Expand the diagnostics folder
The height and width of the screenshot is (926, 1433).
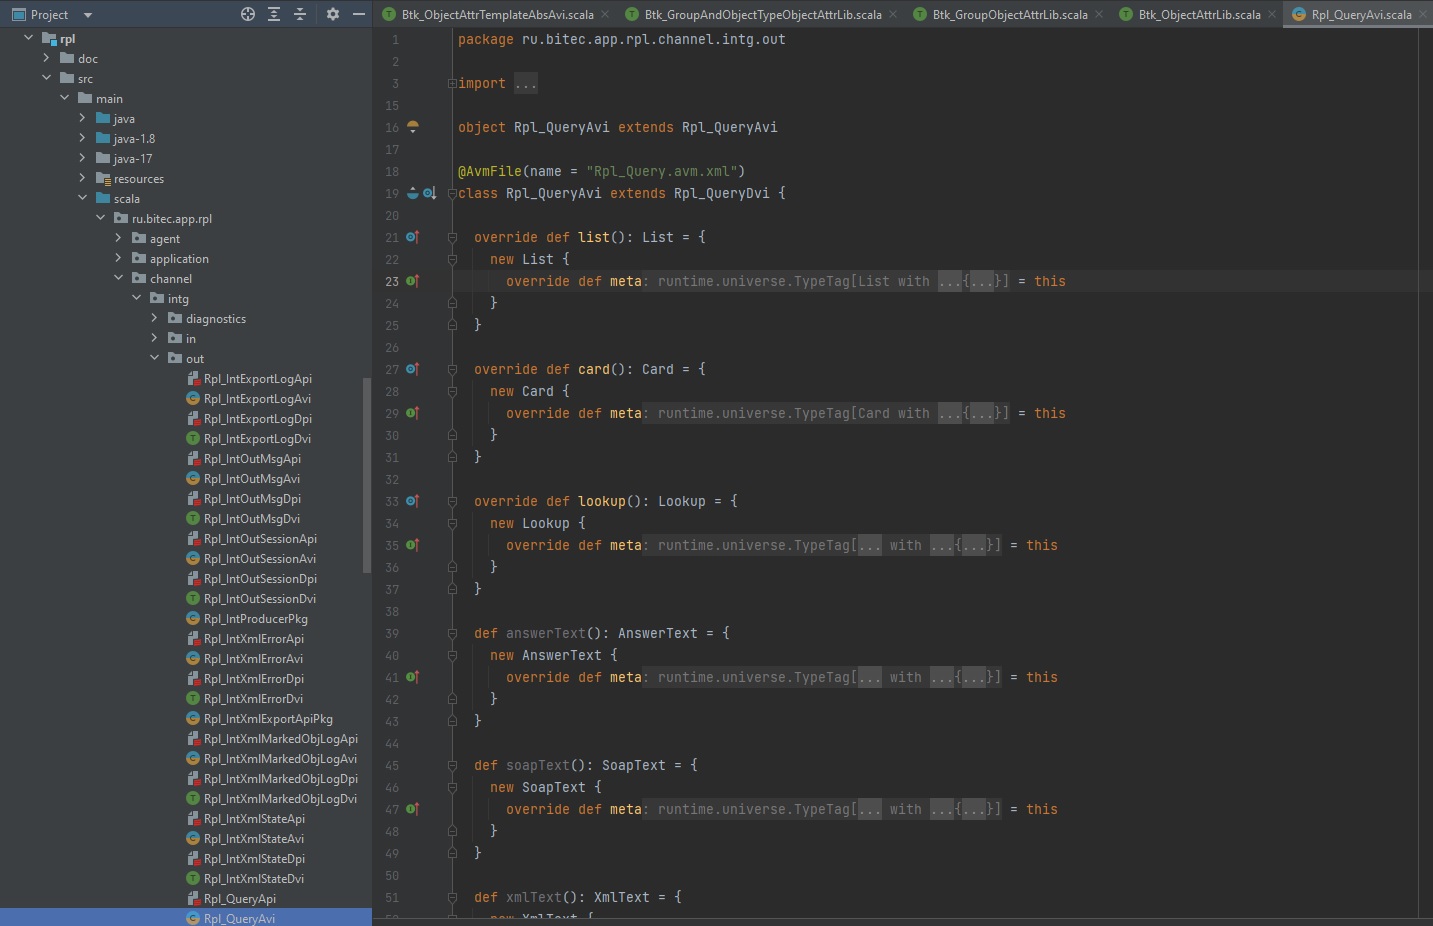(x=154, y=318)
